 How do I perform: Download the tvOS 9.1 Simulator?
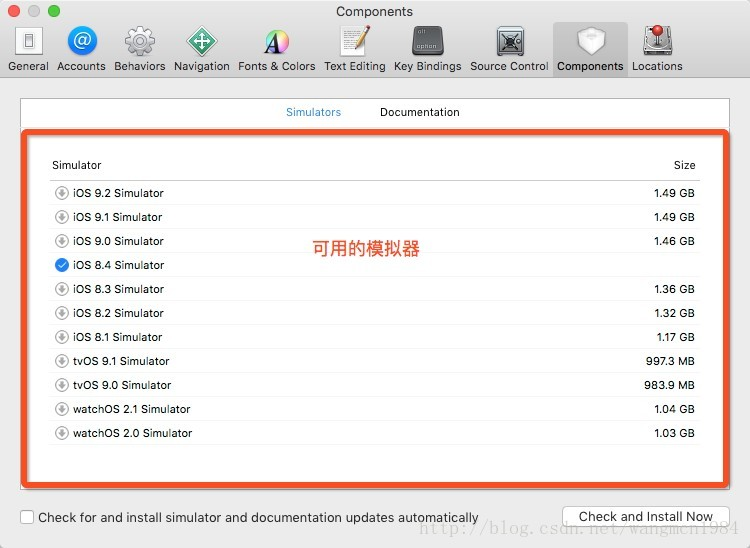tap(61, 361)
